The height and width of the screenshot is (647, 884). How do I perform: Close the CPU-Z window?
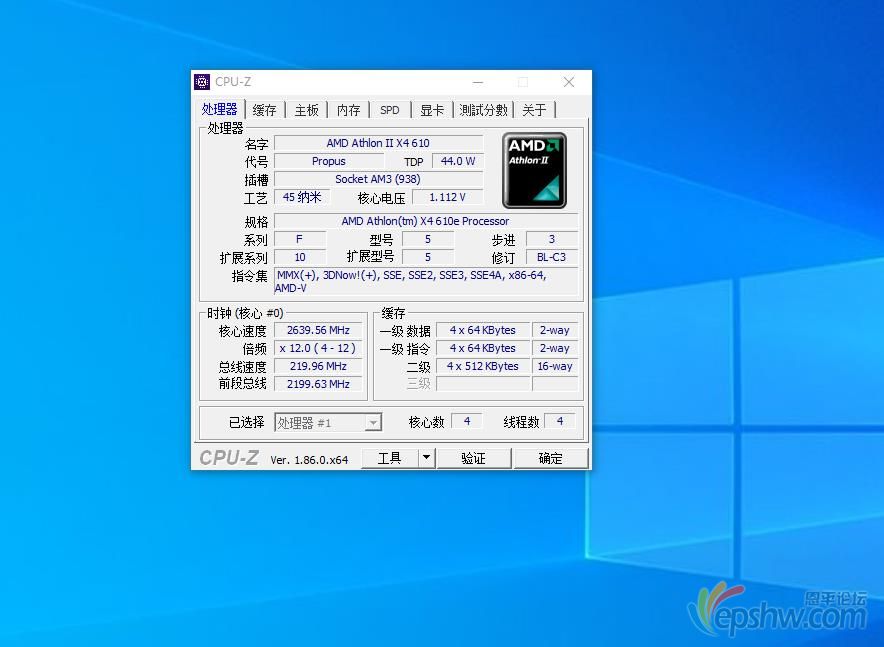click(x=569, y=82)
